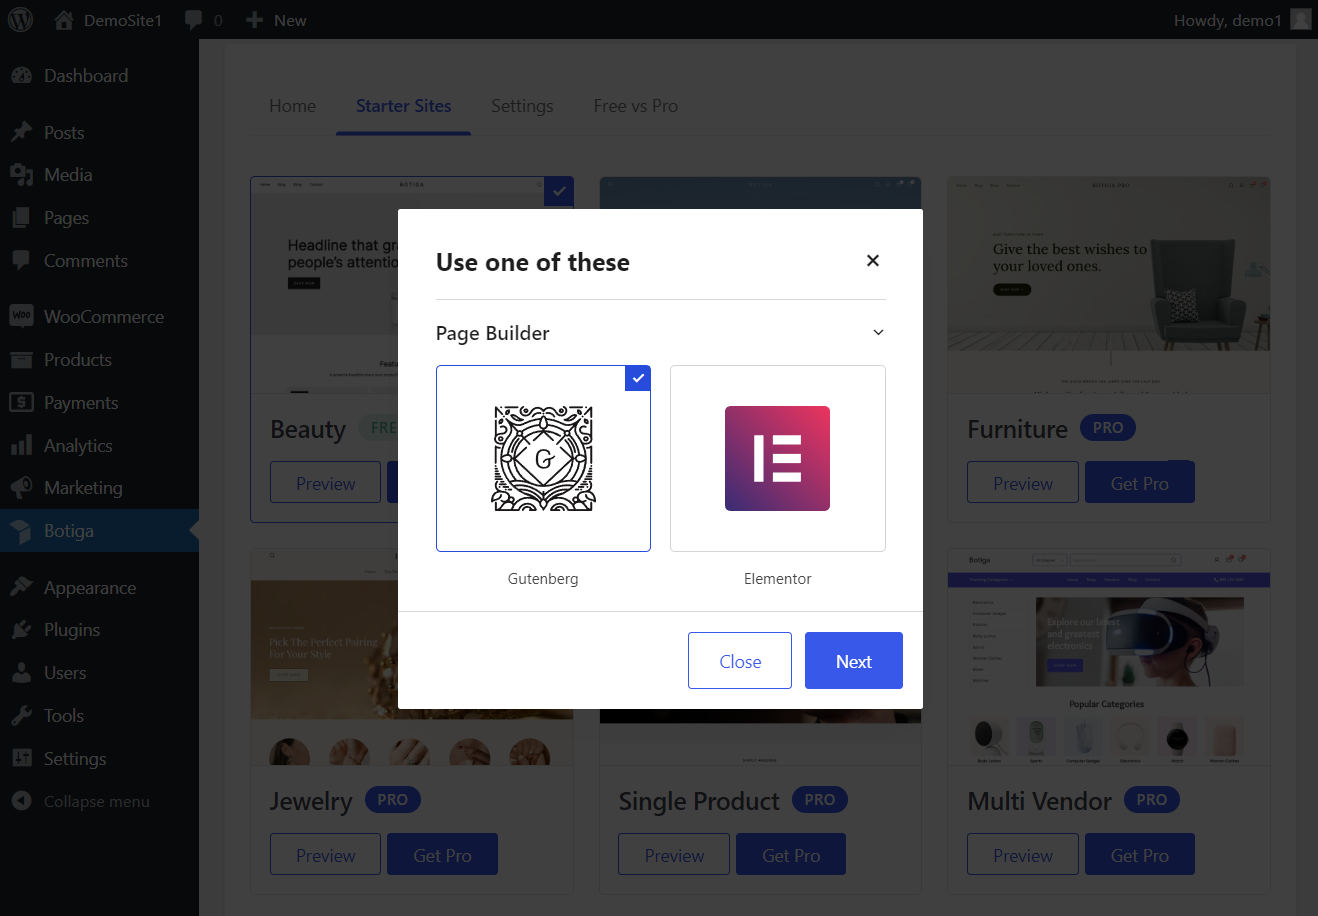Open the Settings tab in Botiga
This screenshot has height=916, width=1318.
click(x=522, y=106)
